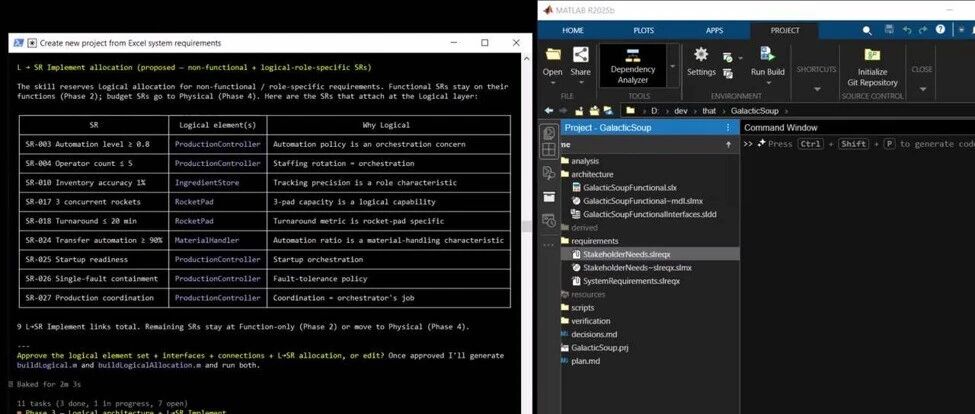Viewport: 975px width, 414px height.
Task: Expand the Open button dropdown arrow
Action: [x=553, y=83]
